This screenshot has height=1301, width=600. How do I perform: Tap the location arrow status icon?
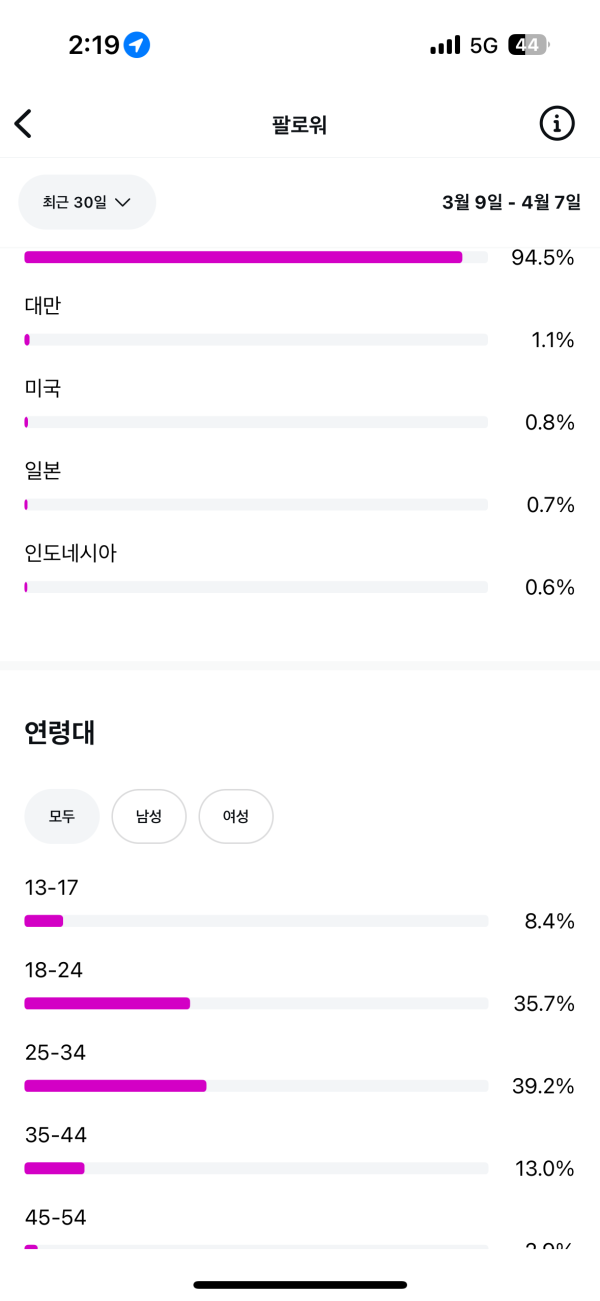137,45
